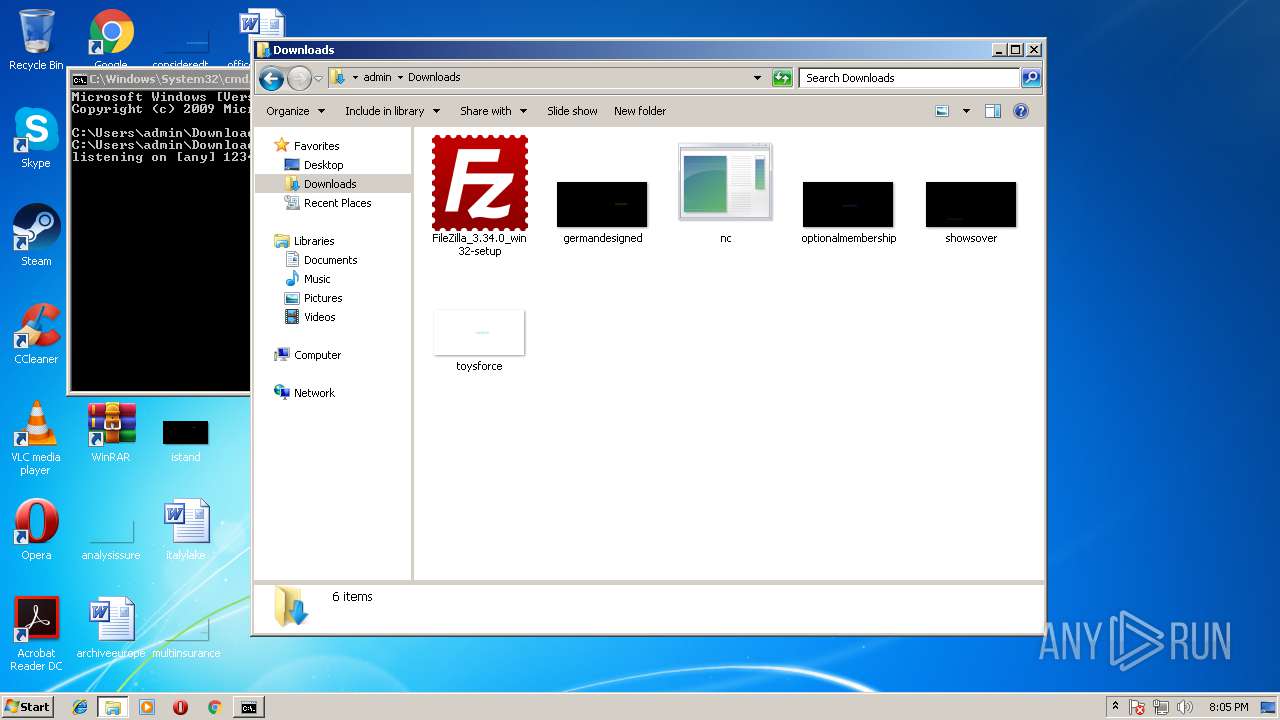Click the New folder button
Image resolution: width=1280 pixels, height=720 pixels.
pos(640,111)
